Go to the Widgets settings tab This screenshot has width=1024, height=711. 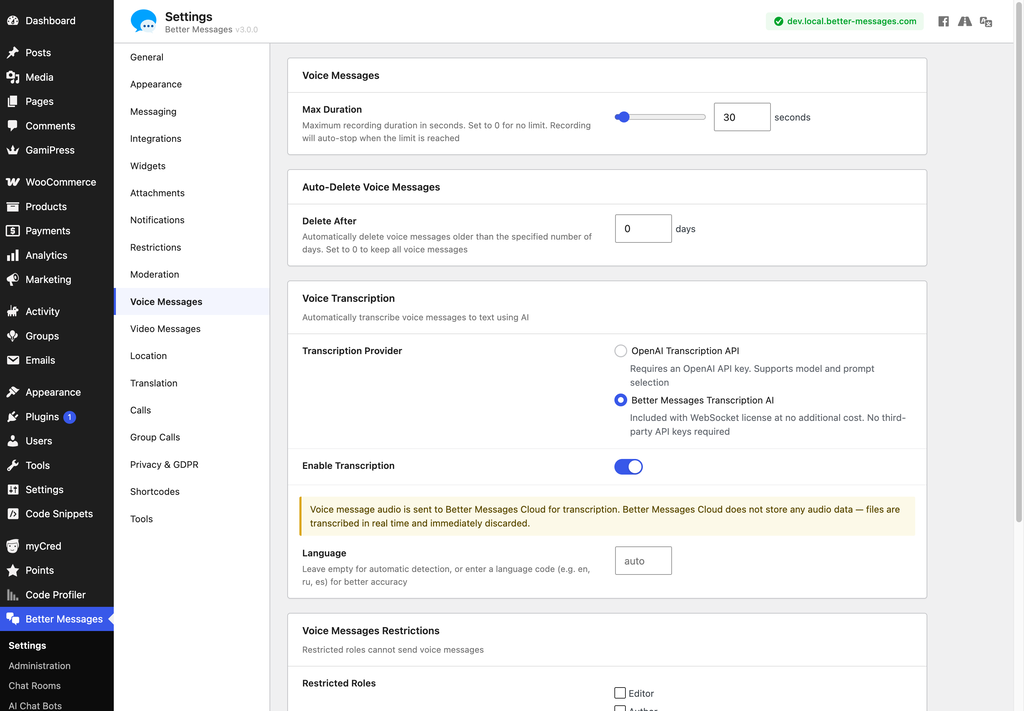(191, 166)
